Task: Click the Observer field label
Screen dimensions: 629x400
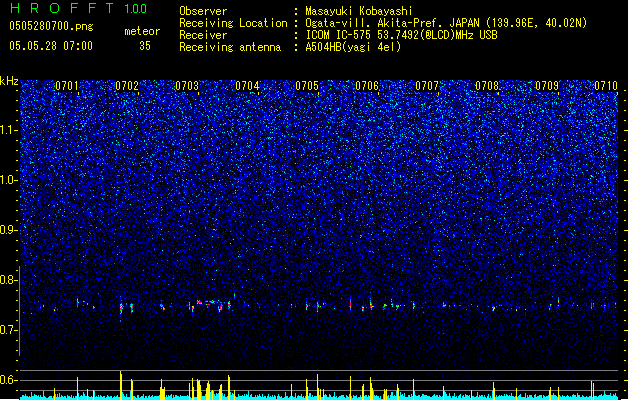Action: [x=203, y=11]
